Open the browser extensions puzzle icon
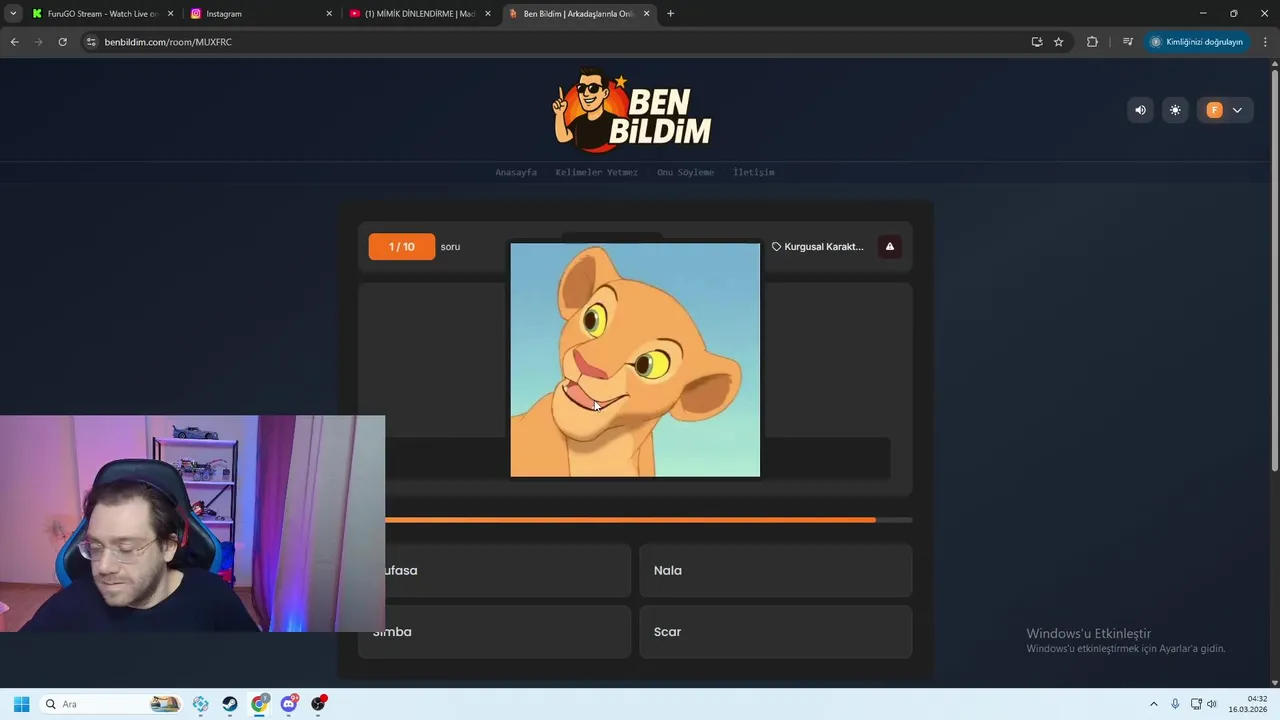1280x720 pixels. (x=1092, y=42)
